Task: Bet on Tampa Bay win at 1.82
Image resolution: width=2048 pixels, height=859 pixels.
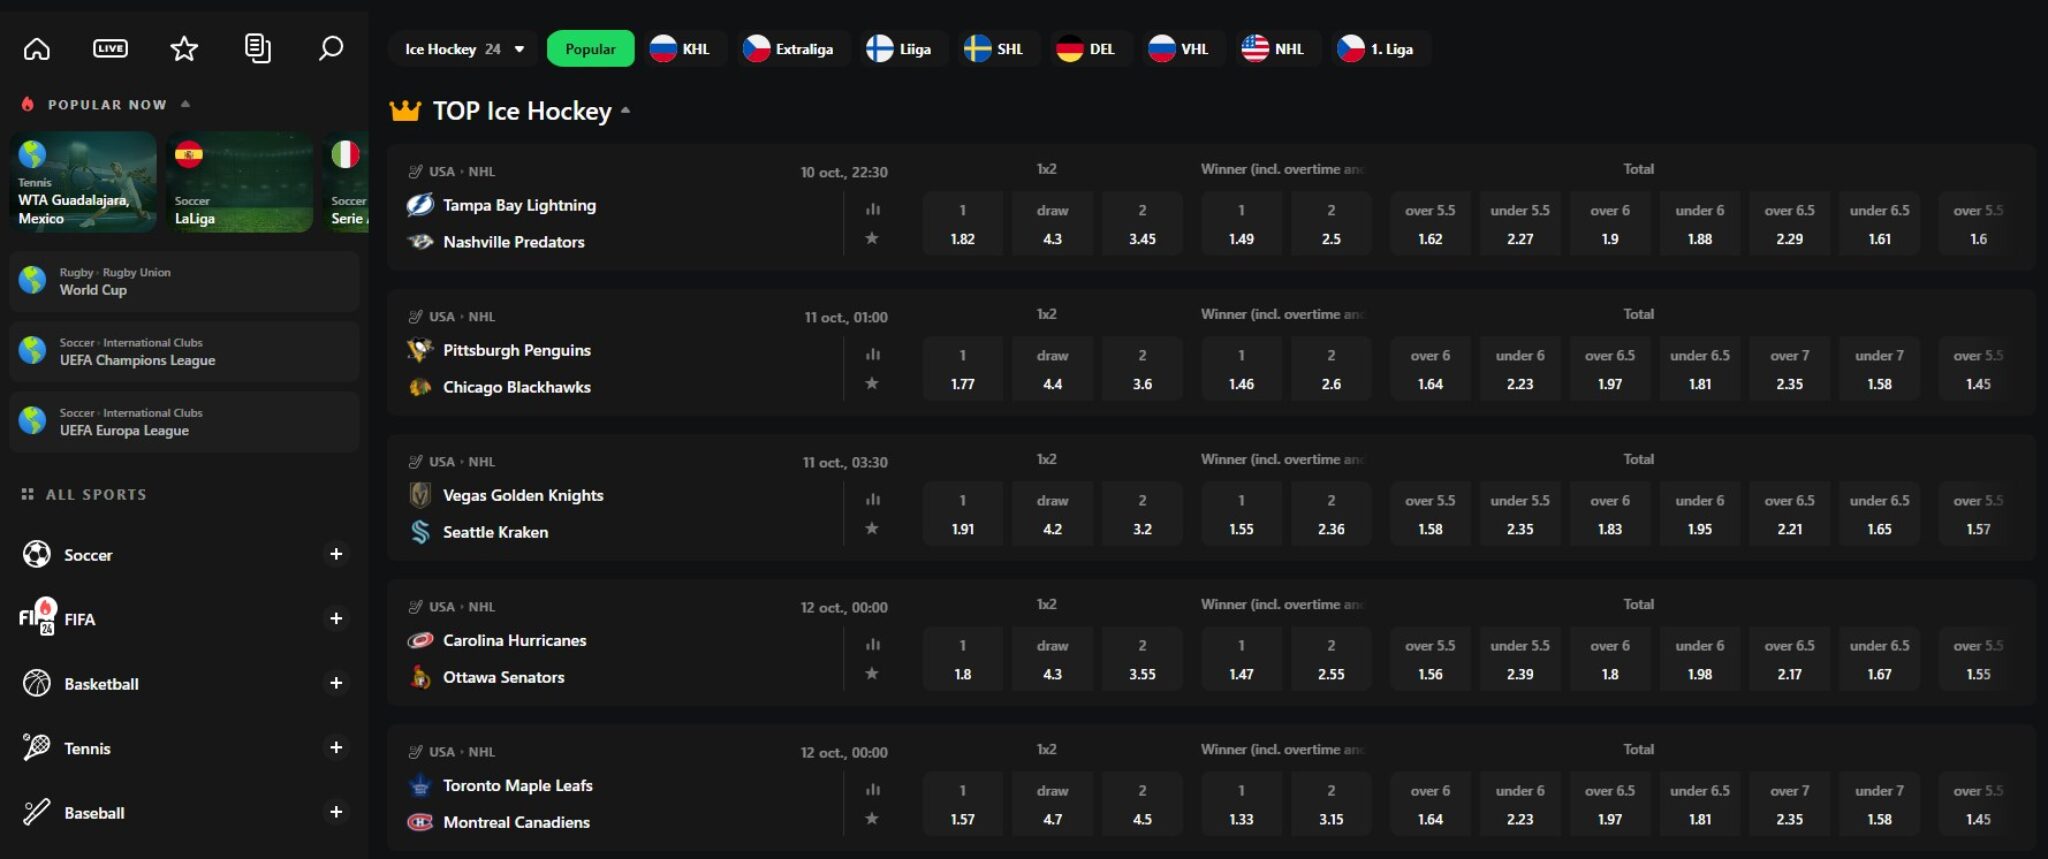Action: tap(962, 224)
